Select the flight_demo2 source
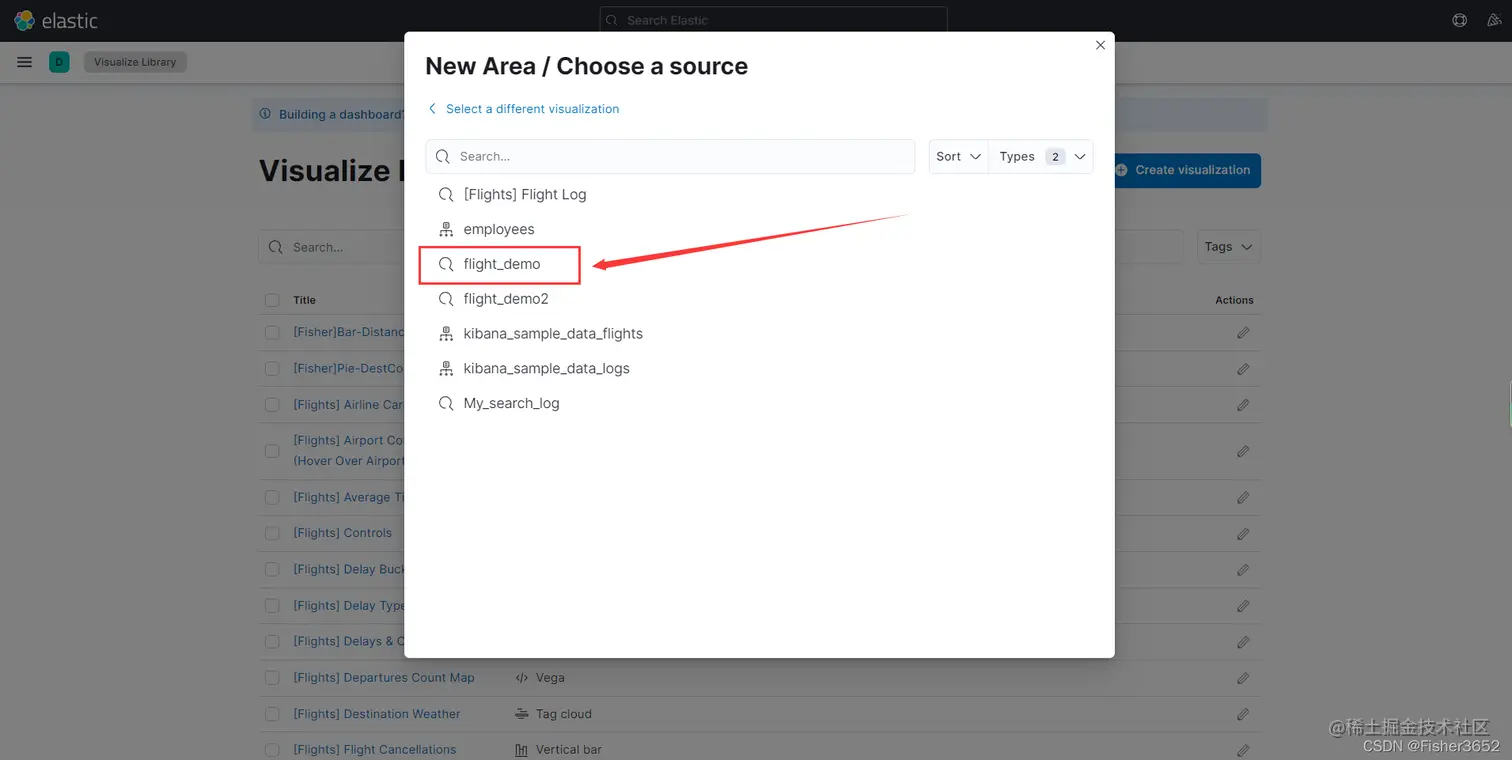 pos(506,299)
